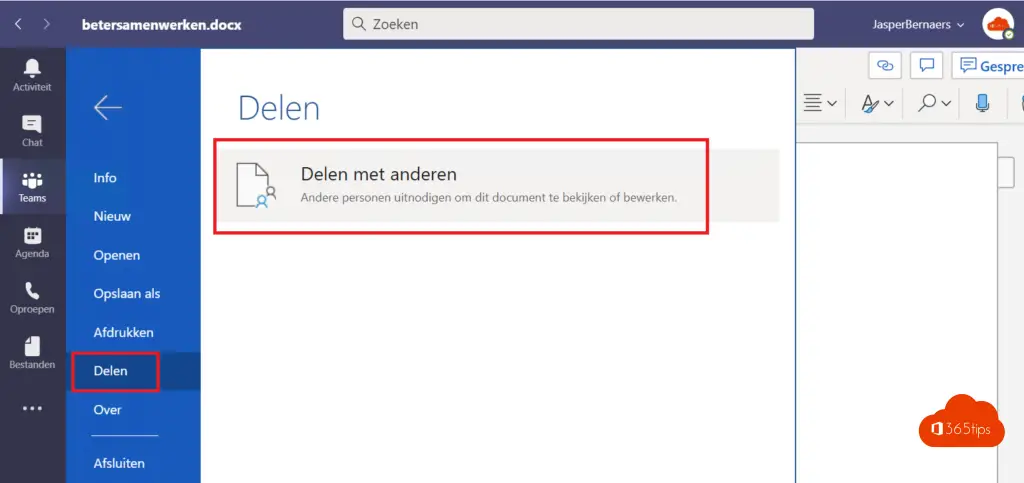This screenshot has height=483, width=1024.
Task: Expand the alignment options arrow
Action: pos(831,103)
